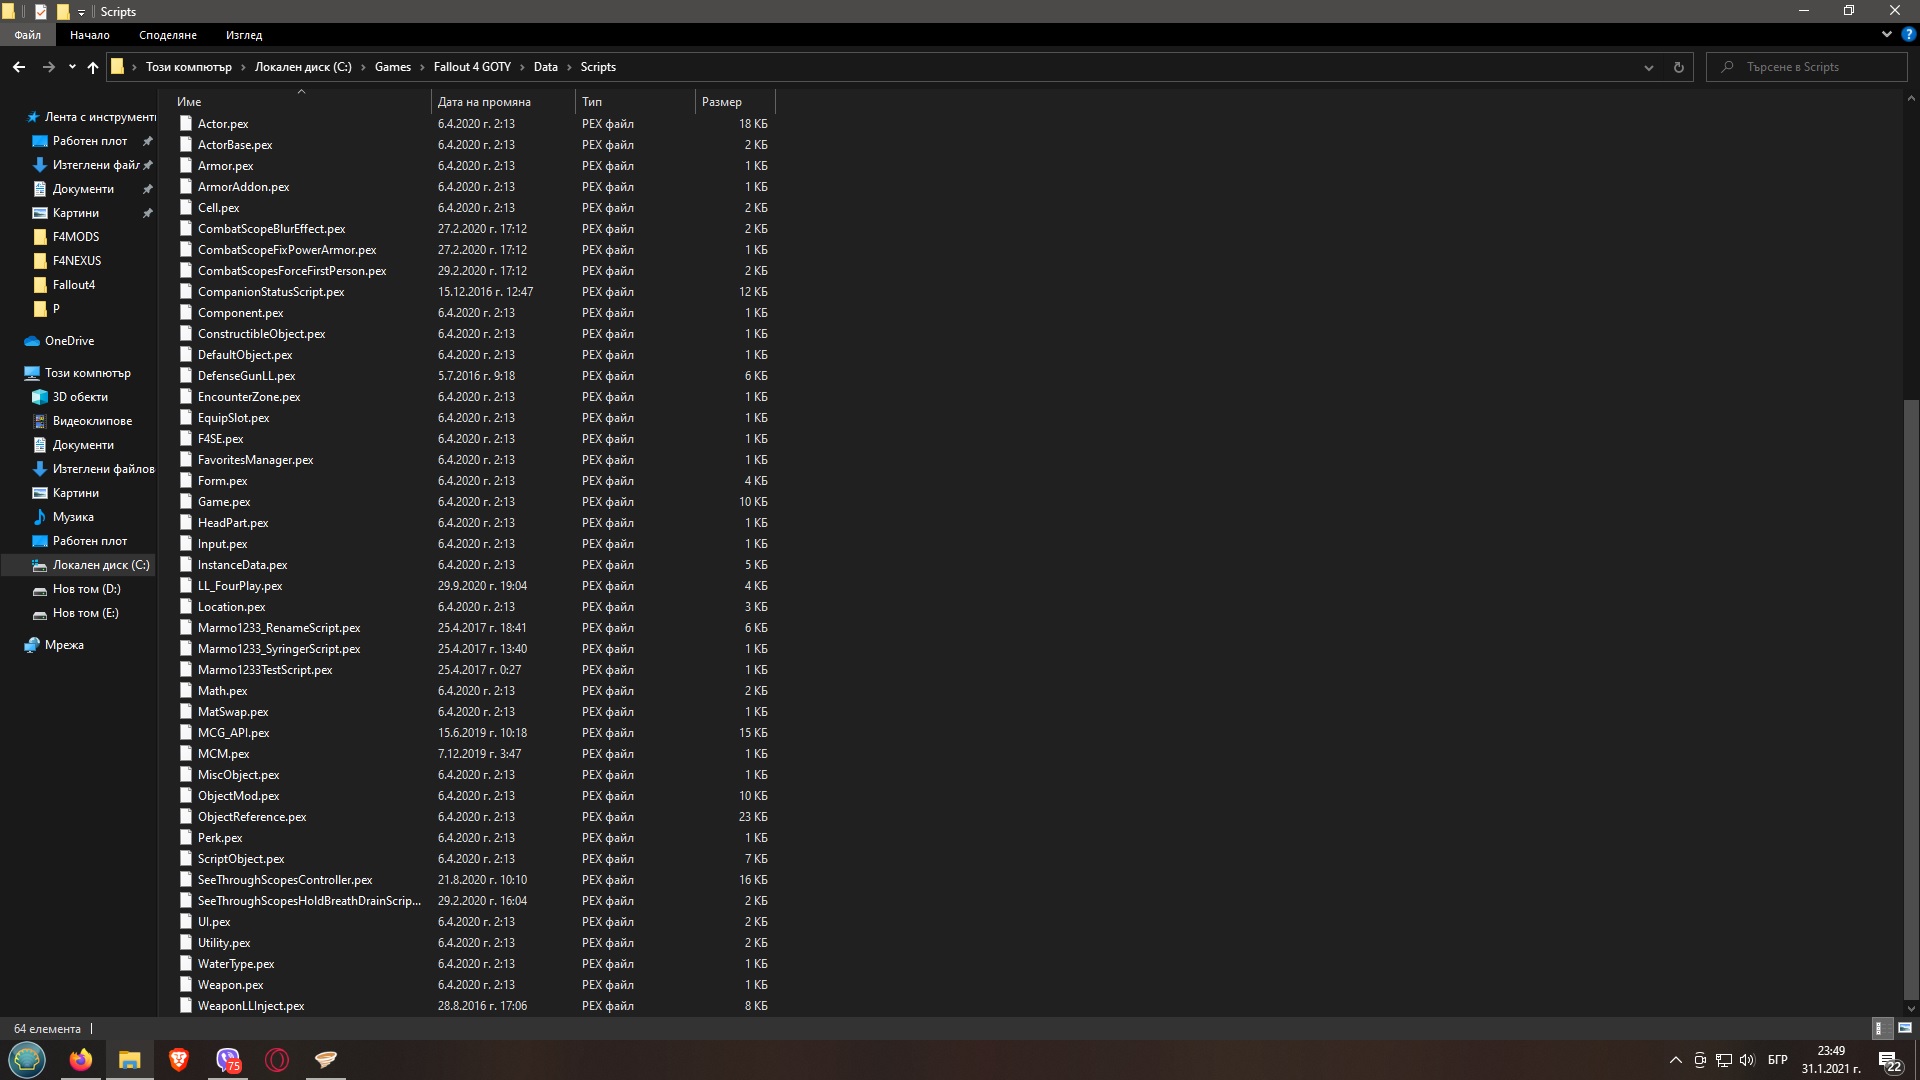Expand the ribbon with chevron
The width and height of the screenshot is (1920, 1080).
[1887, 34]
